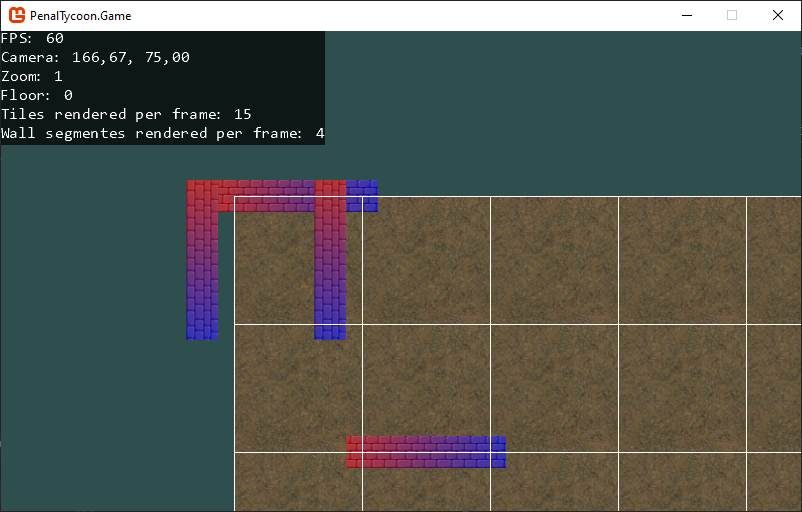Viewport: 802px width, 512px height.
Task: Click the MonoGame app icon in title bar
Action: point(17,15)
